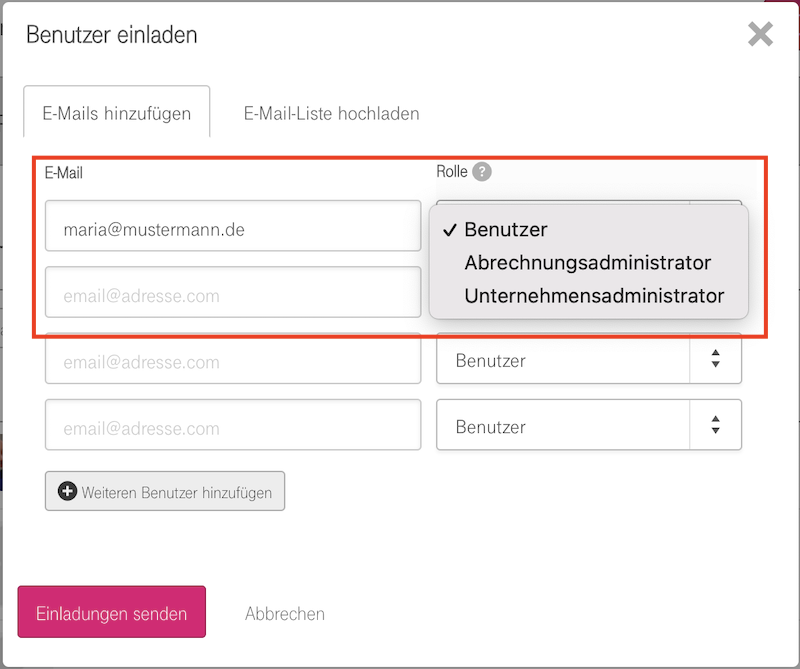
Task: Click up-down arrows of last row role selector
Action: point(715,427)
